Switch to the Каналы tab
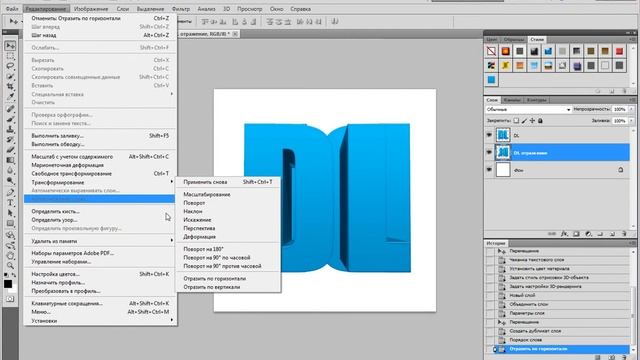The image size is (640, 360). click(511, 100)
